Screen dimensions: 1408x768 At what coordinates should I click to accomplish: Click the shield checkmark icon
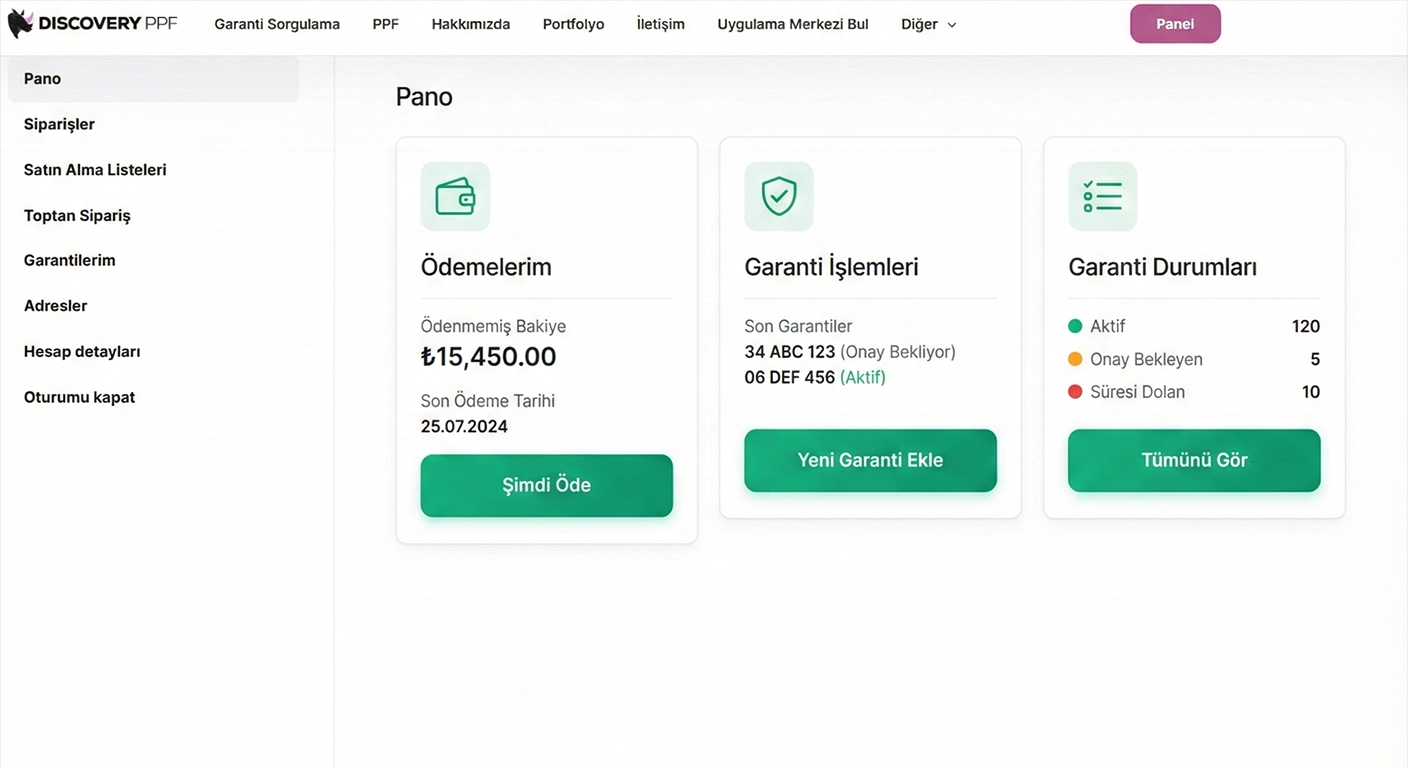779,197
